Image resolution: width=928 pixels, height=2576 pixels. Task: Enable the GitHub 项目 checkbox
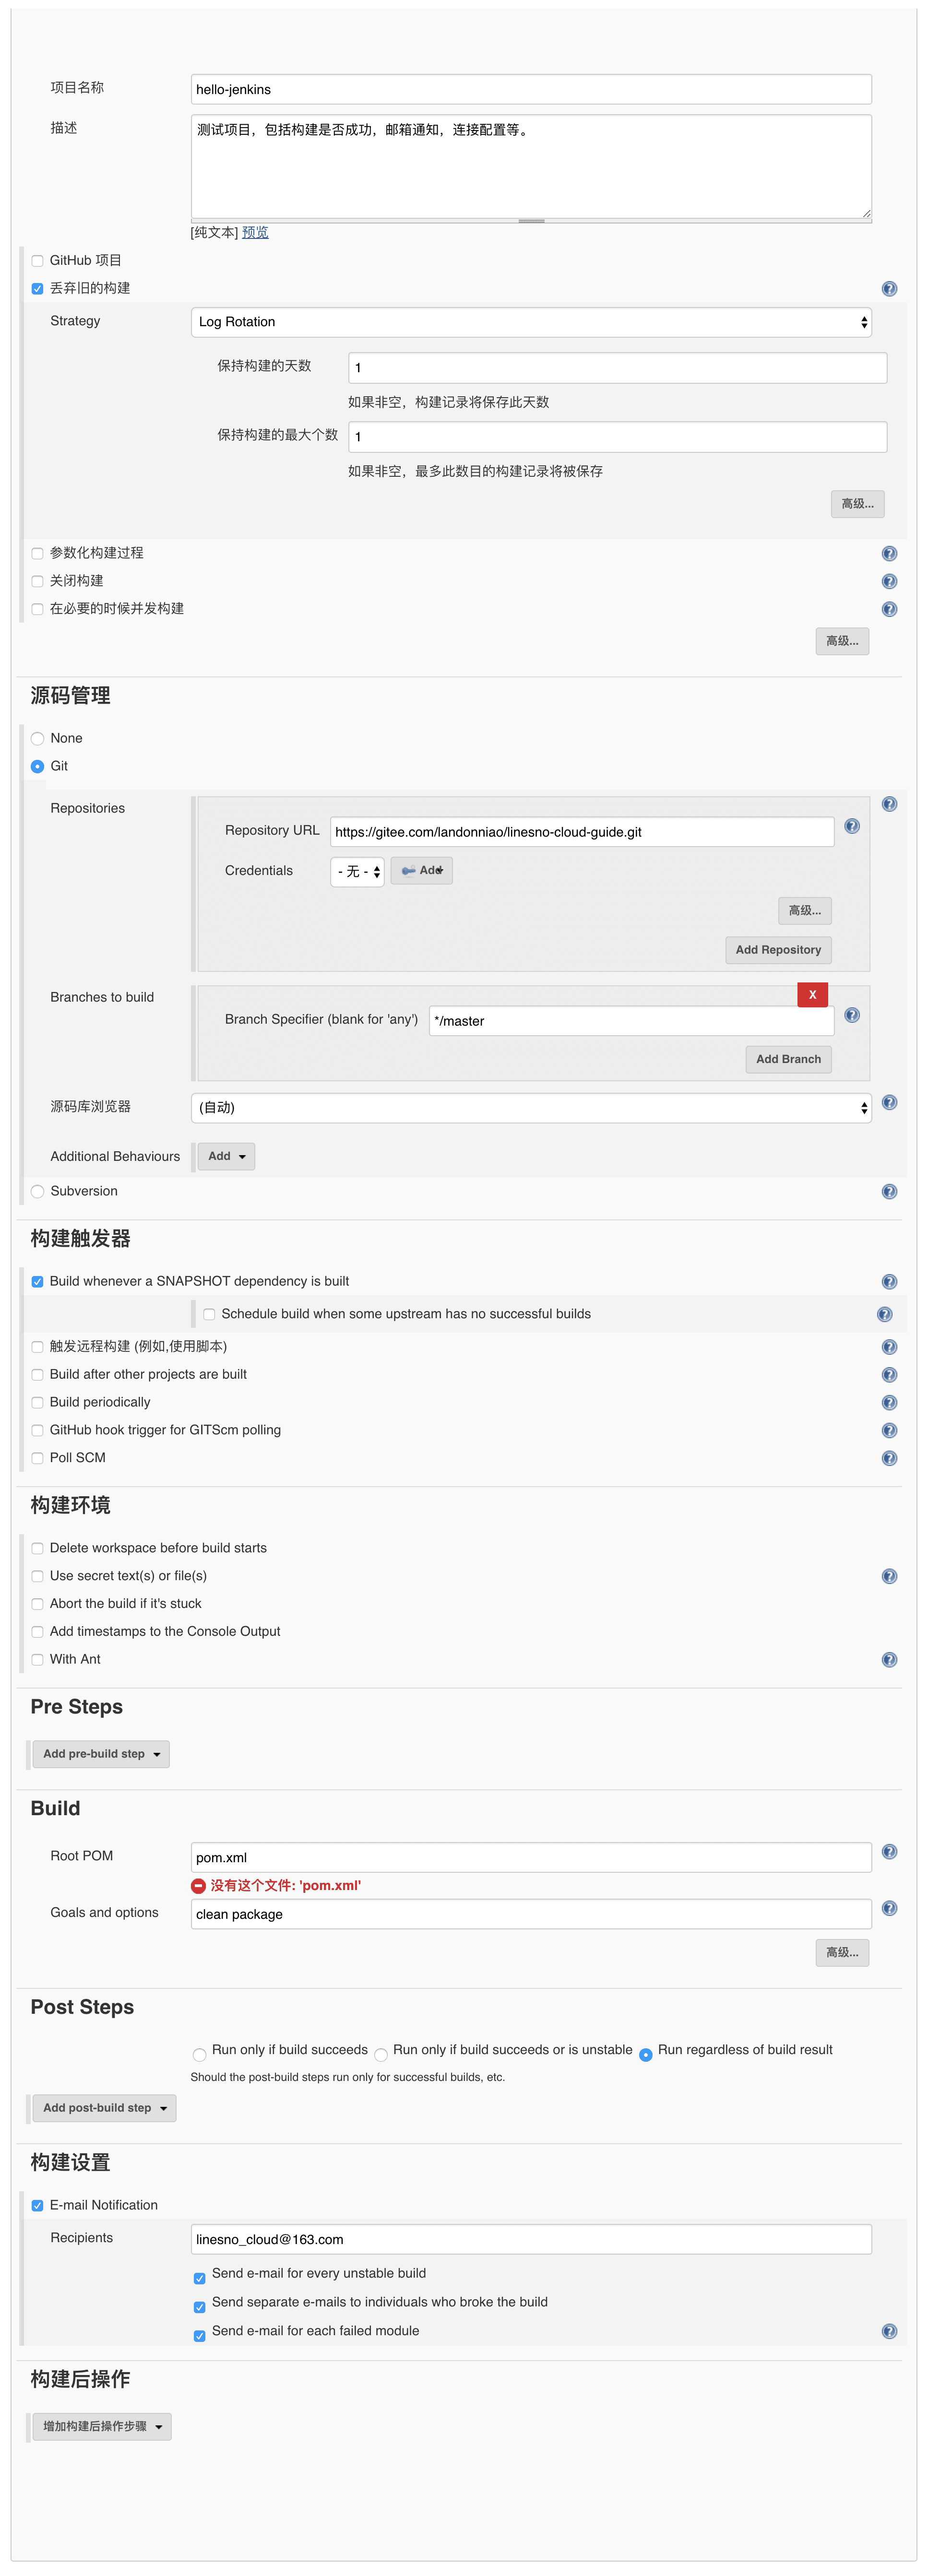coord(38,261)
